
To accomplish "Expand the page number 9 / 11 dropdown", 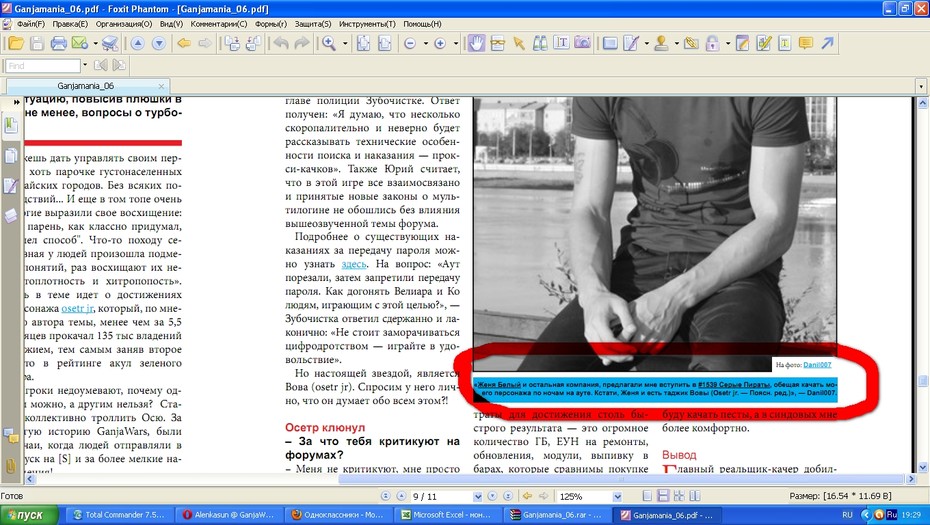I will [477, 497].
